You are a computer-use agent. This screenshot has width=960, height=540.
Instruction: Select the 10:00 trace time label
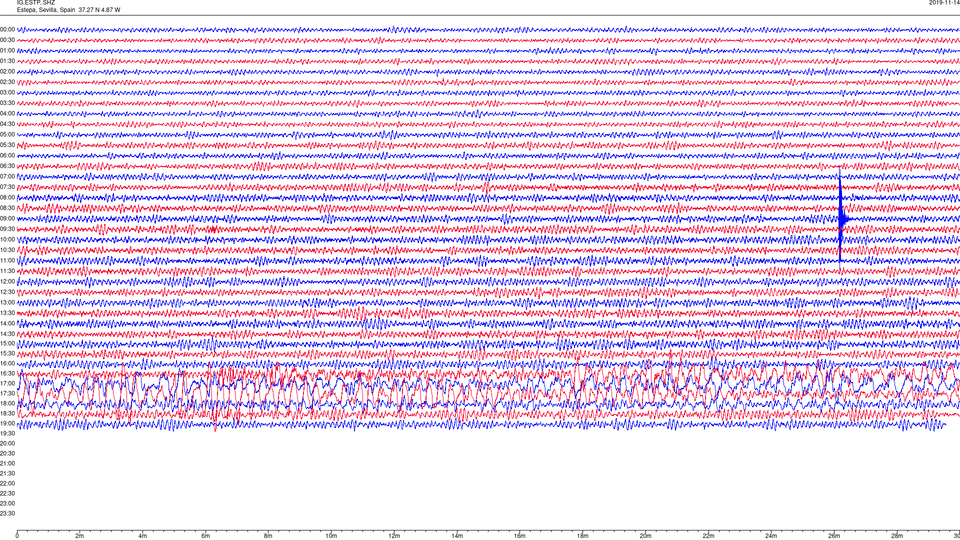click(x=7, y=239)
